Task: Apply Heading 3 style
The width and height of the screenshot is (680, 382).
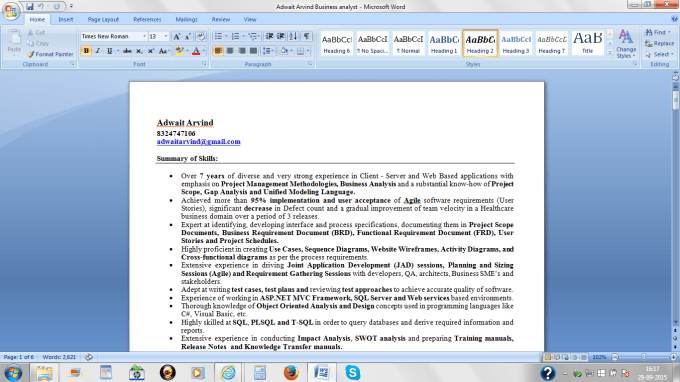Action: (516, 43)
